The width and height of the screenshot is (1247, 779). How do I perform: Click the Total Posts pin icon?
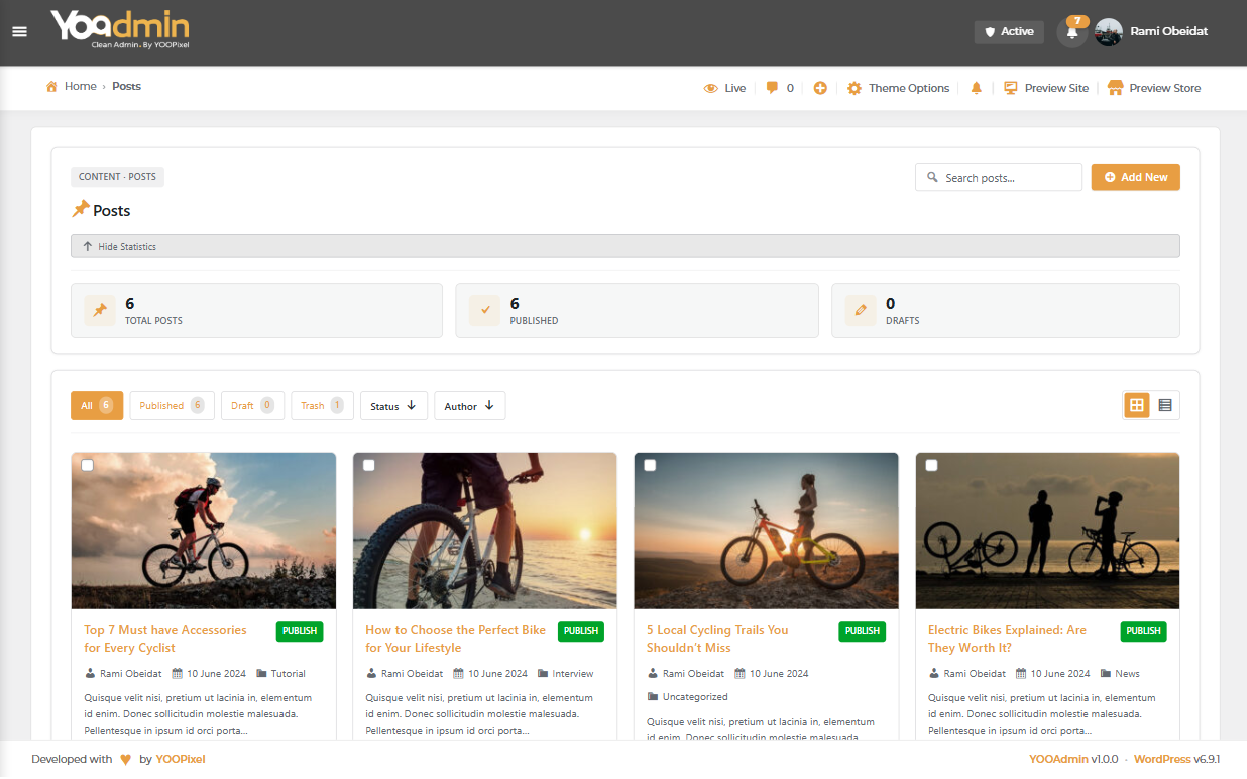pyautogui.click(x=100, y=311)
